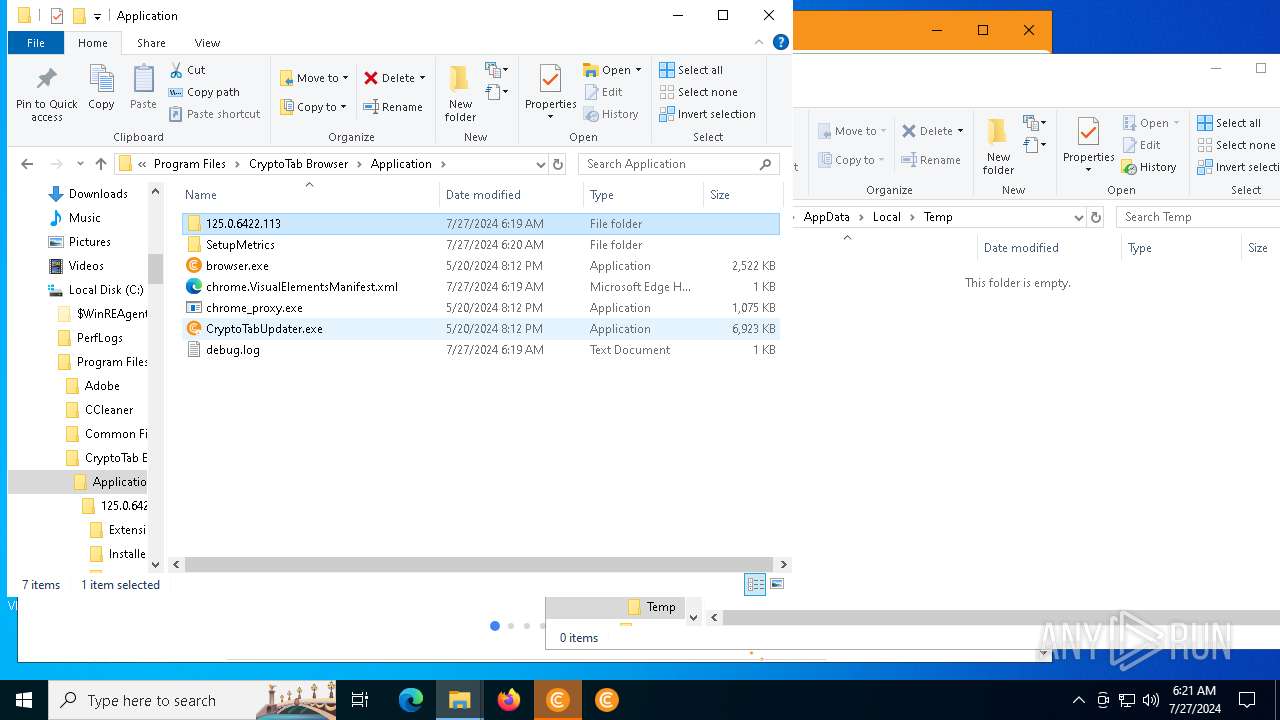Click Rename in Application window ribbon
Screen dimensions: 1280x720
(393, 107)
